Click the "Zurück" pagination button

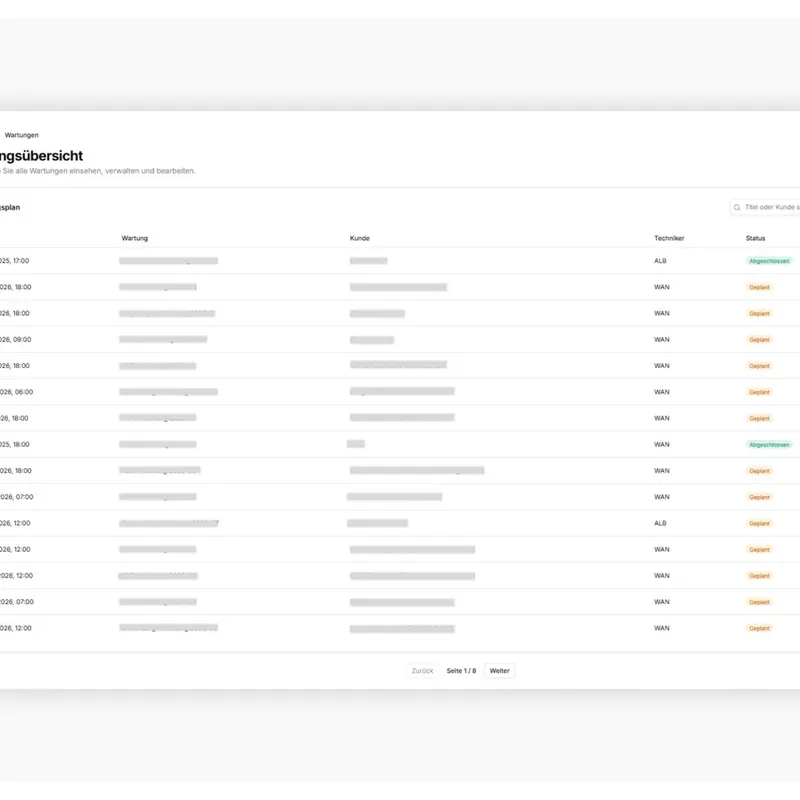click(424, 670)
